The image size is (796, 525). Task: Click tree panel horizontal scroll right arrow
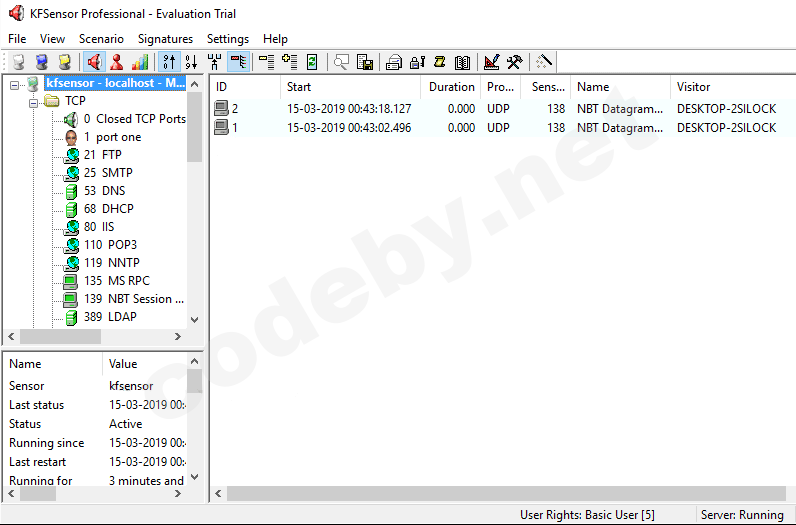[x=178, y=336]
